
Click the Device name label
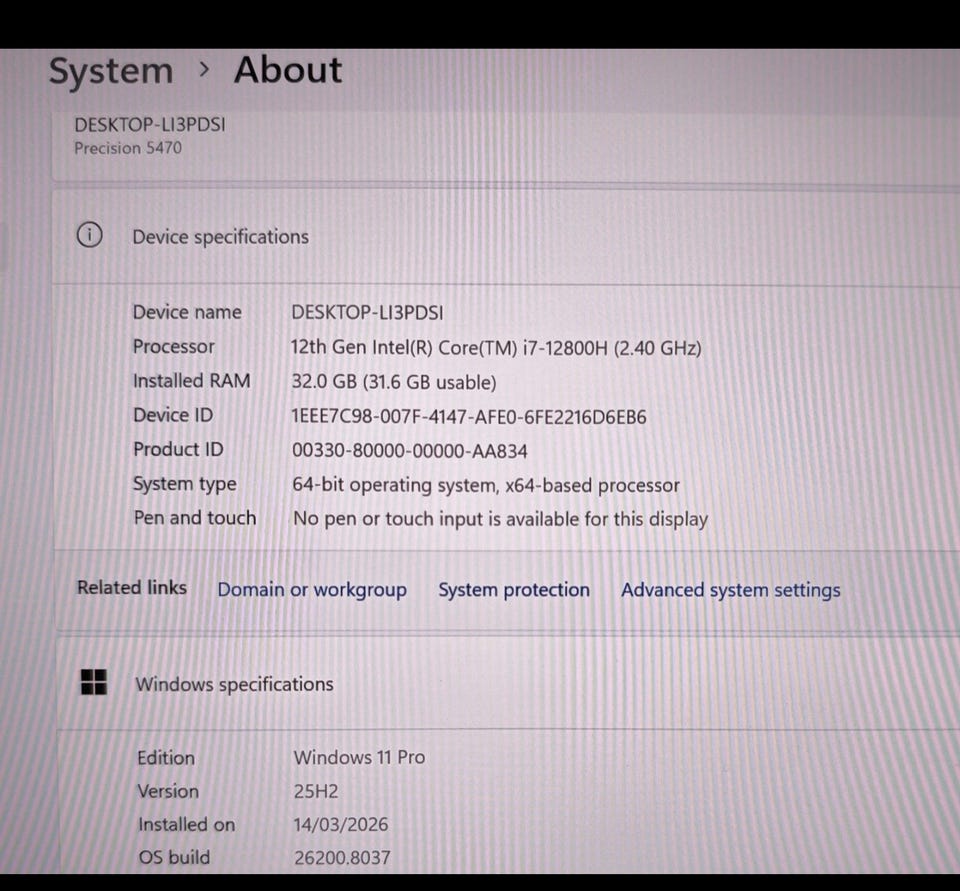187,312
